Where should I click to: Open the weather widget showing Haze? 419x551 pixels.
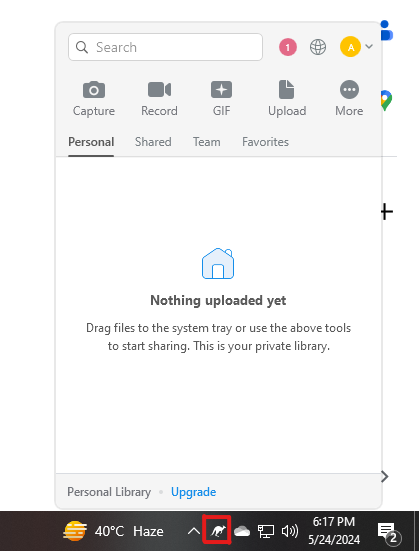[113, 531]
